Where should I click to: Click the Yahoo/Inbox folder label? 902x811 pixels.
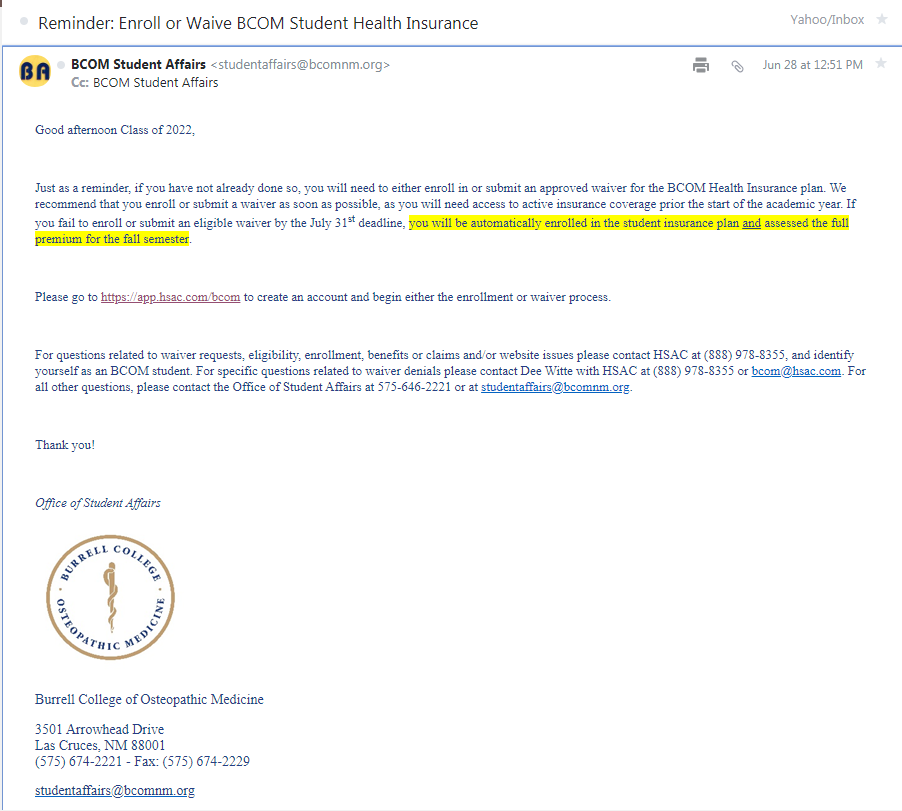coord(827,20)
